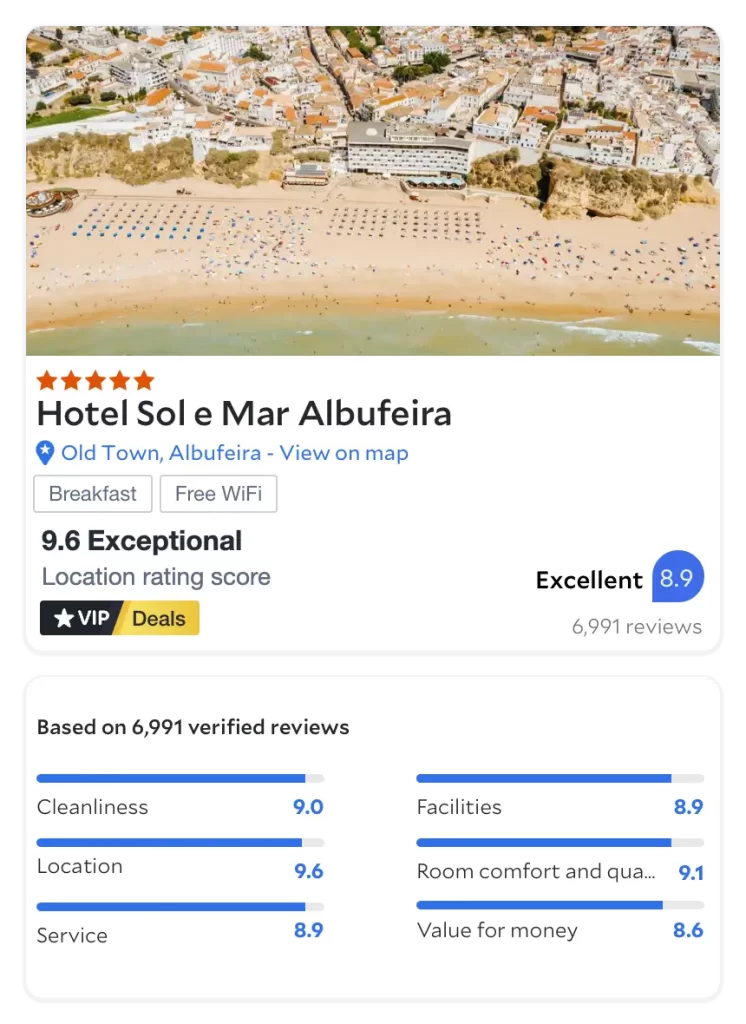The image size is (746, 1024).
Task: Click the Value for money bar
Action: 560,905
